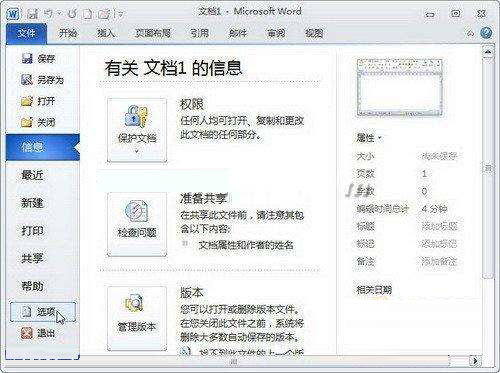Click 保存 in the backstage menu
The height and width of the screenshot is (373, 500).
(38, 59)
